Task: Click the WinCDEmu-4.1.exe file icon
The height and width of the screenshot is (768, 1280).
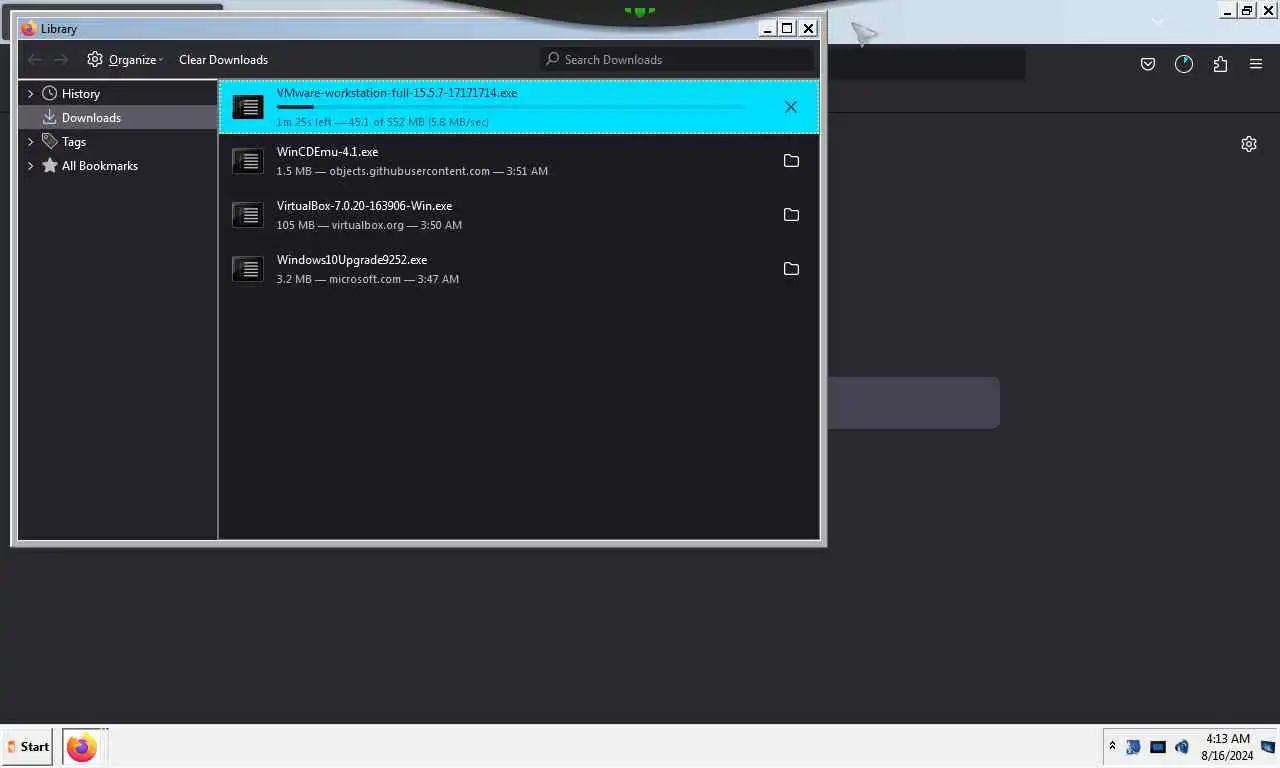Action: pos(248,161)
